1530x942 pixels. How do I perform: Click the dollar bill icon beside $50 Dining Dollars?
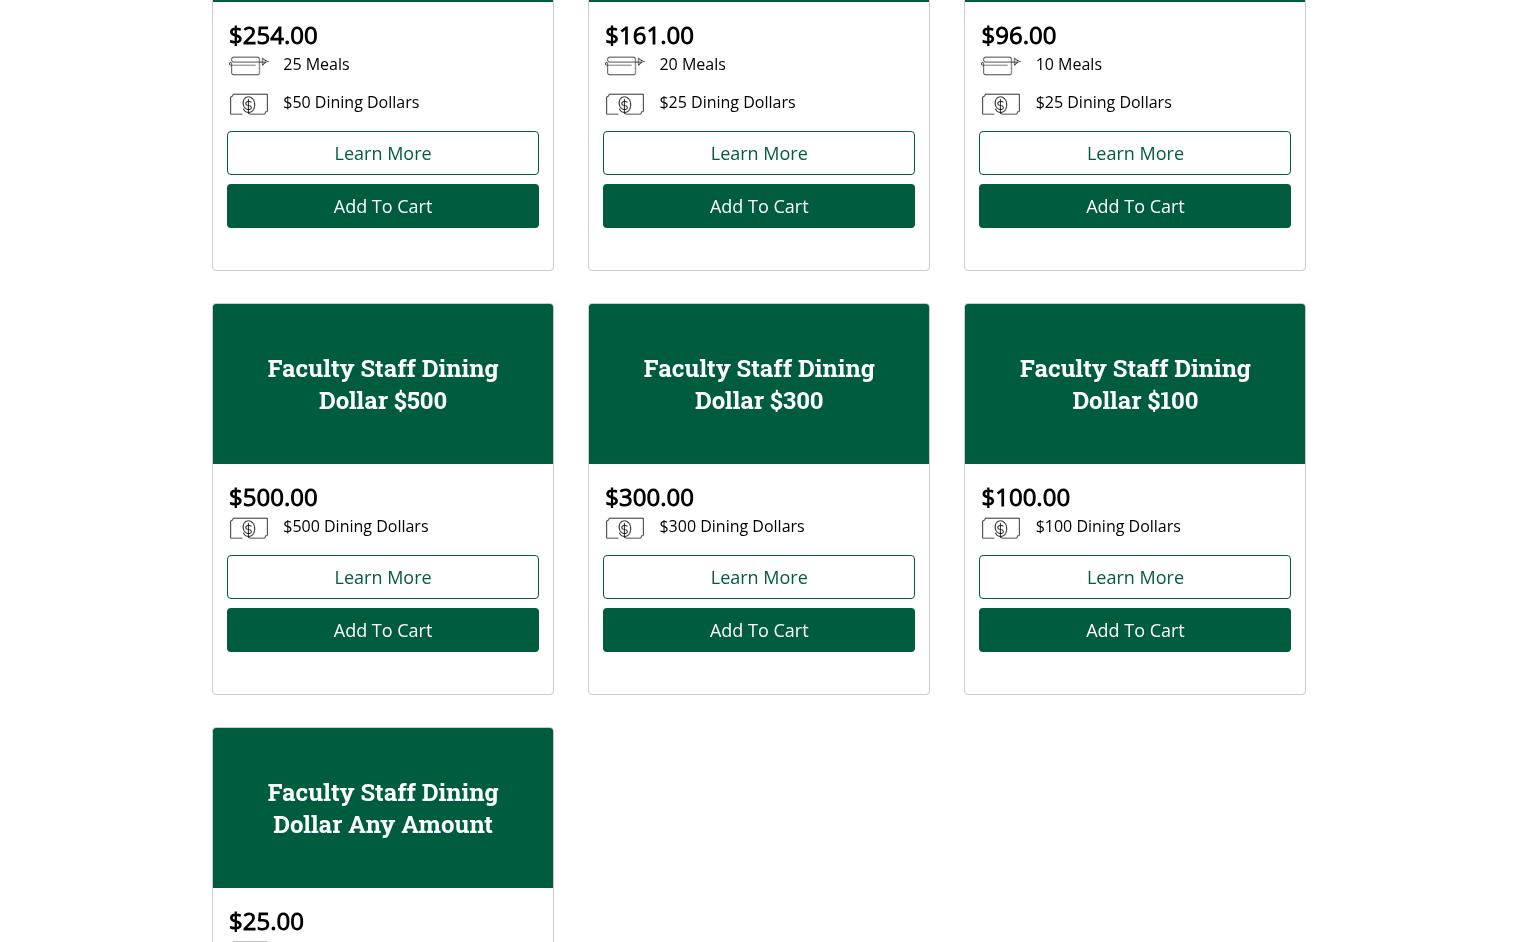(248, 104)
